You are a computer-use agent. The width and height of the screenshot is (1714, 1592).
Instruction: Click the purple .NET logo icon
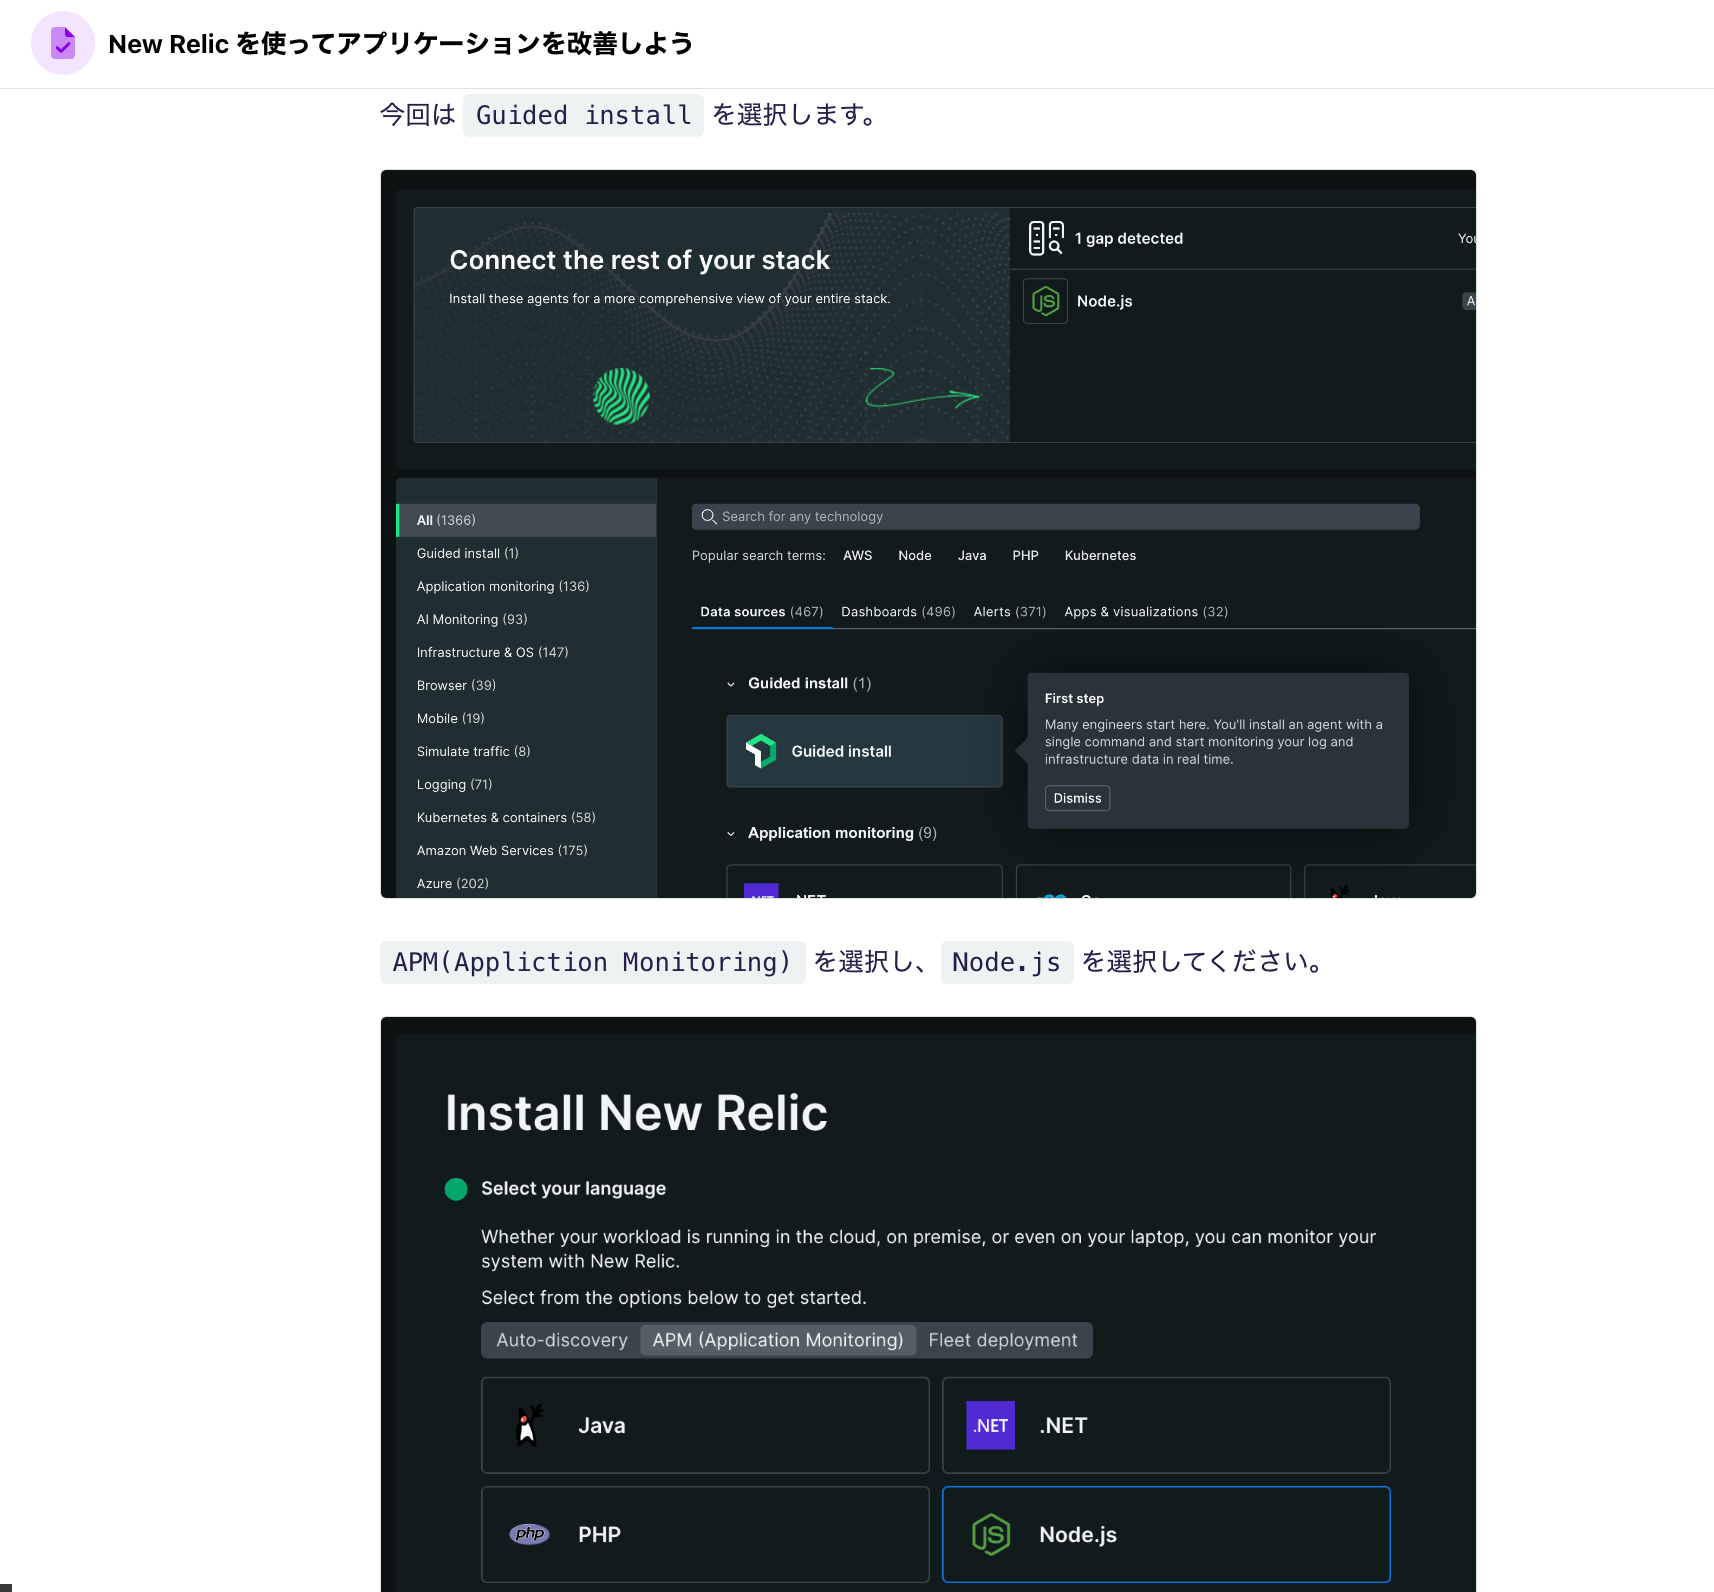(990, 1425)
